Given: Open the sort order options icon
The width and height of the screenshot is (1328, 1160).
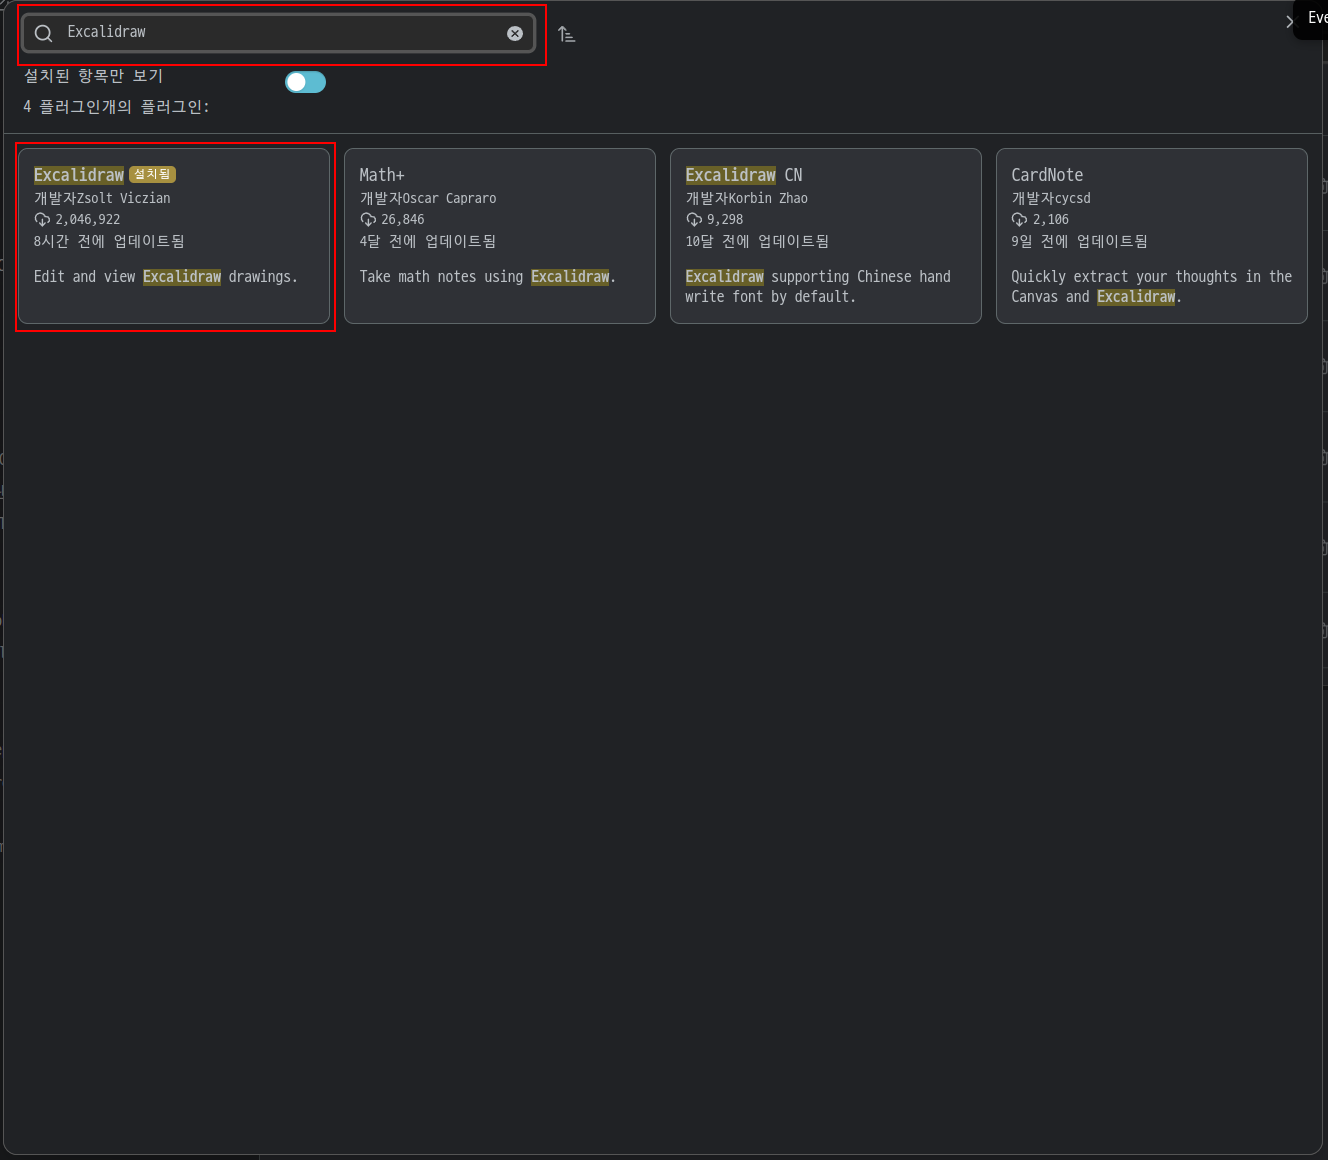Looking at the screenshot, I should [566, 34].
